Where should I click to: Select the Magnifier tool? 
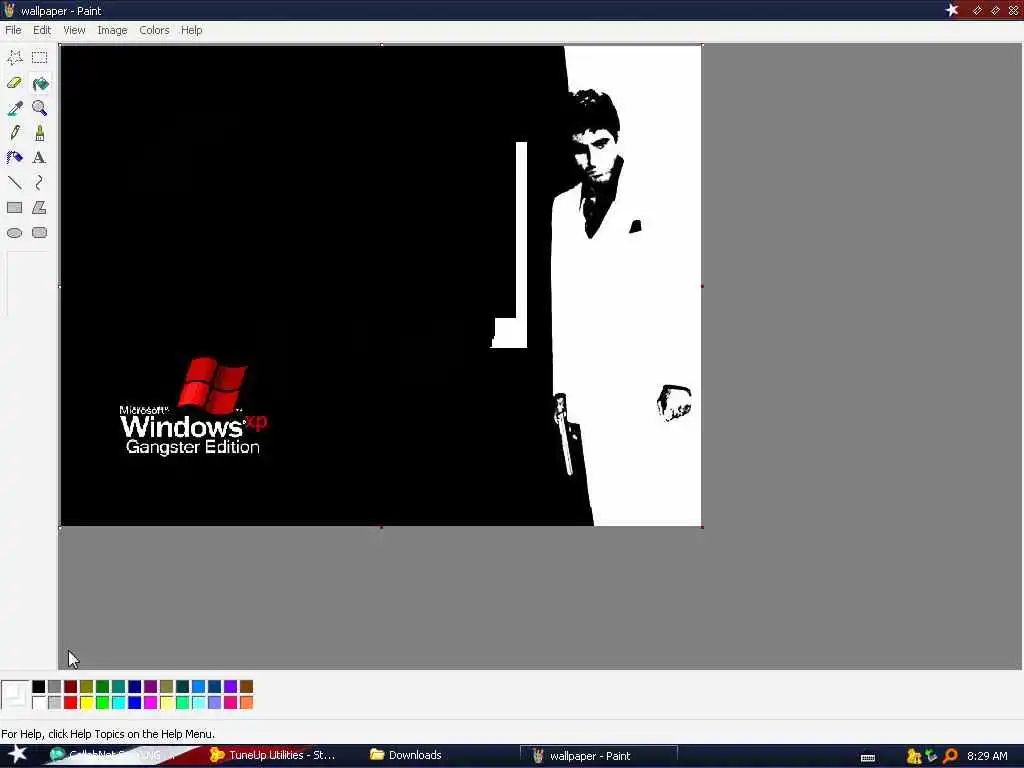(x=39, y=108)
